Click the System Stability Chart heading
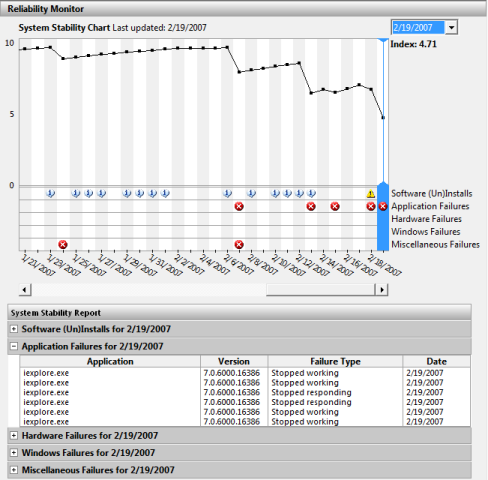The height and width of the screenshot is (480, 488). pos(64,28)
